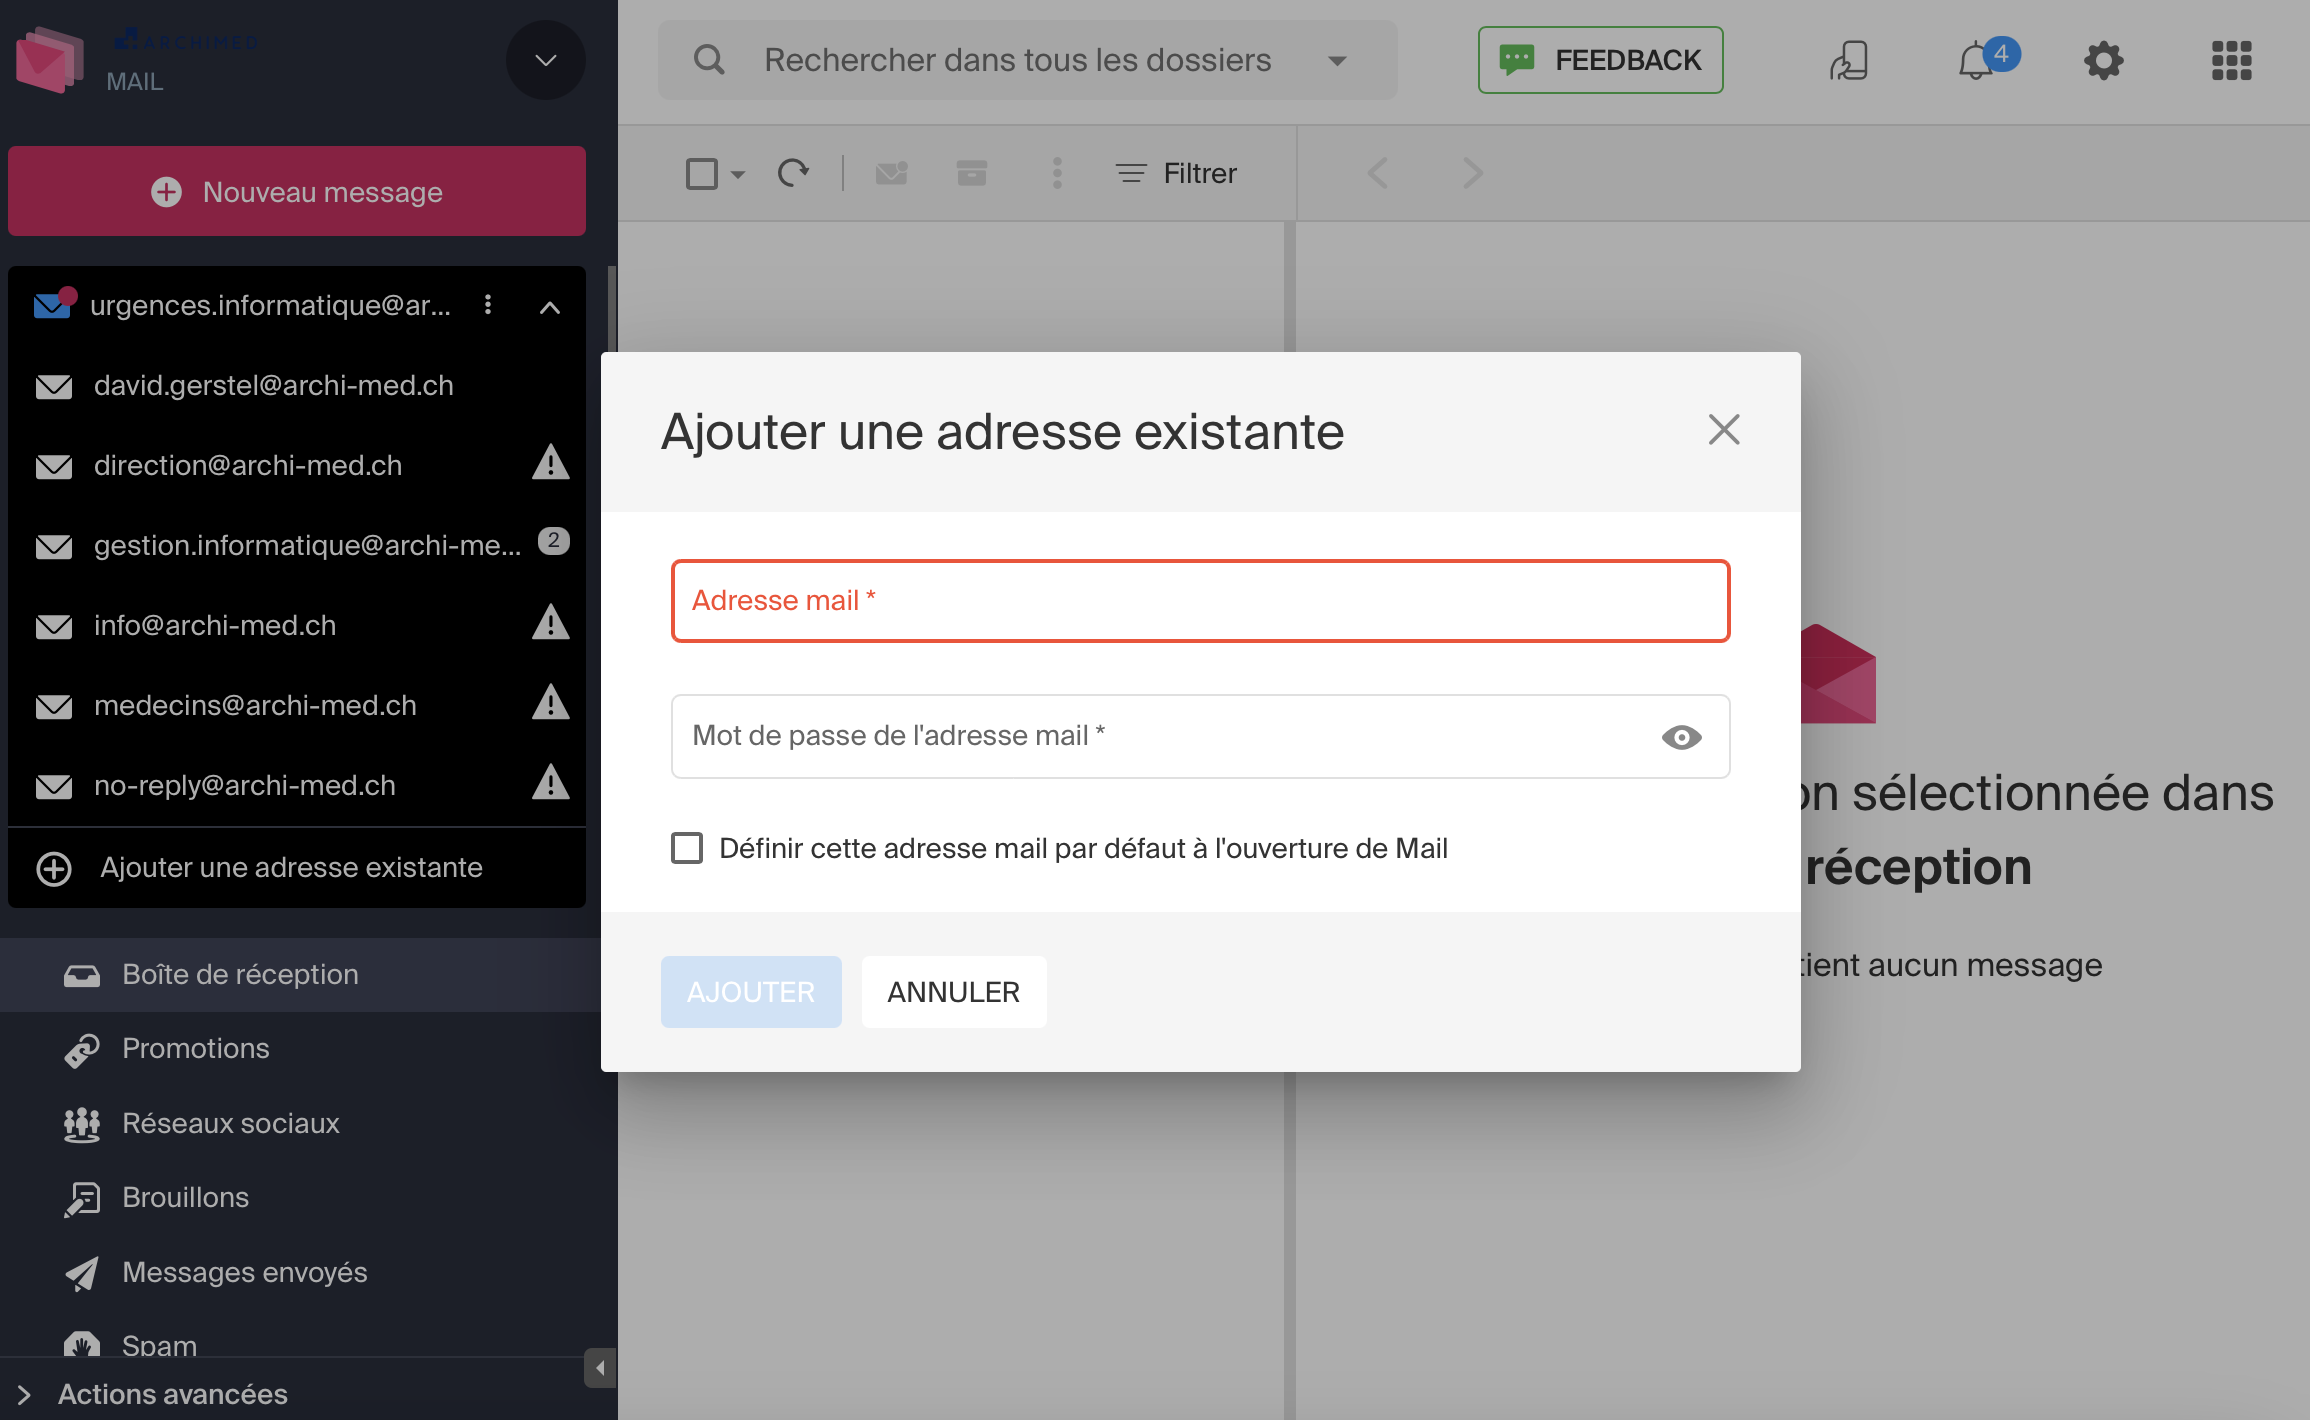2310x1420 pixels.
Task: Click the ANNULER button
Action: (953, 992)
